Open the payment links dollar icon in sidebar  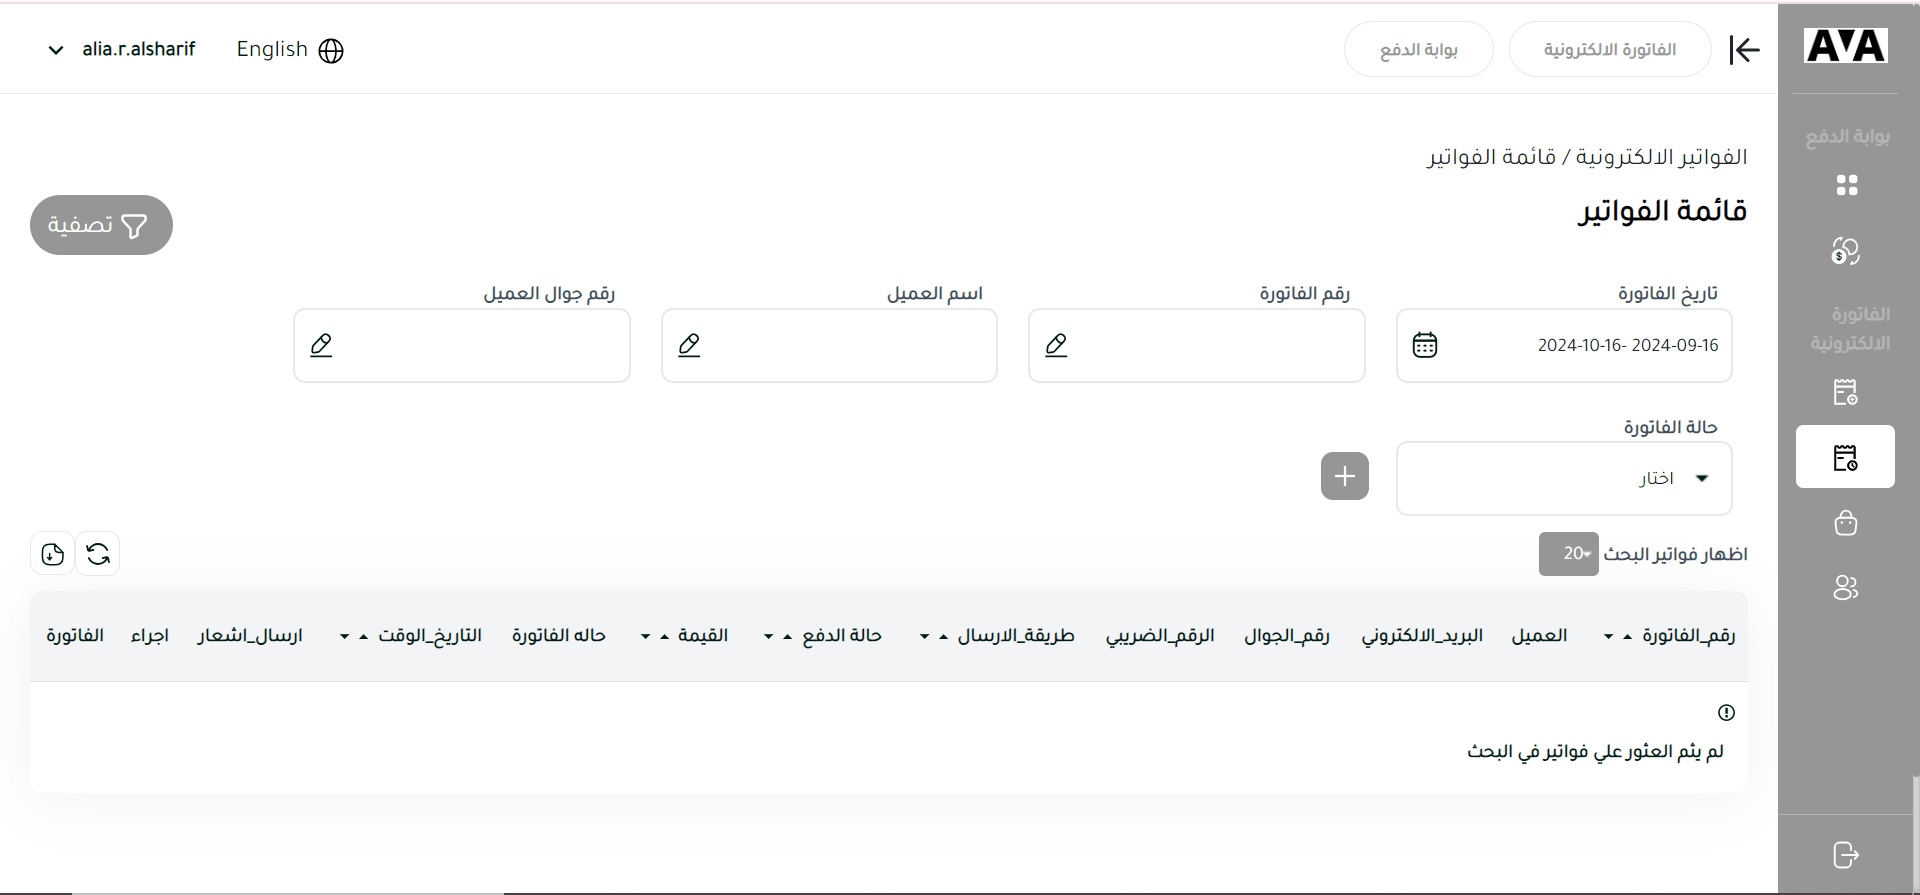pos(1846,251)
